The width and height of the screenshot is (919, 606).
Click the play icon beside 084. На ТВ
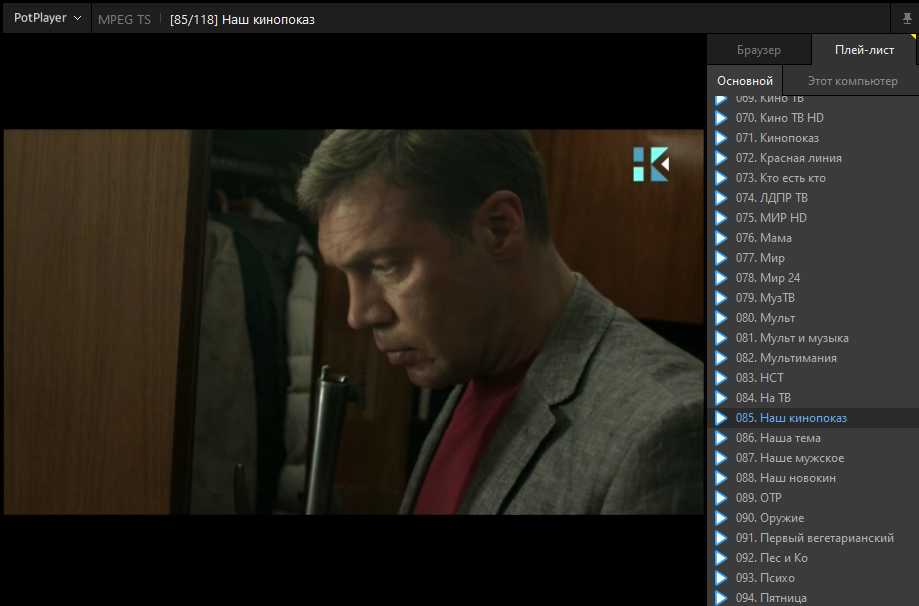click(721, 398)
